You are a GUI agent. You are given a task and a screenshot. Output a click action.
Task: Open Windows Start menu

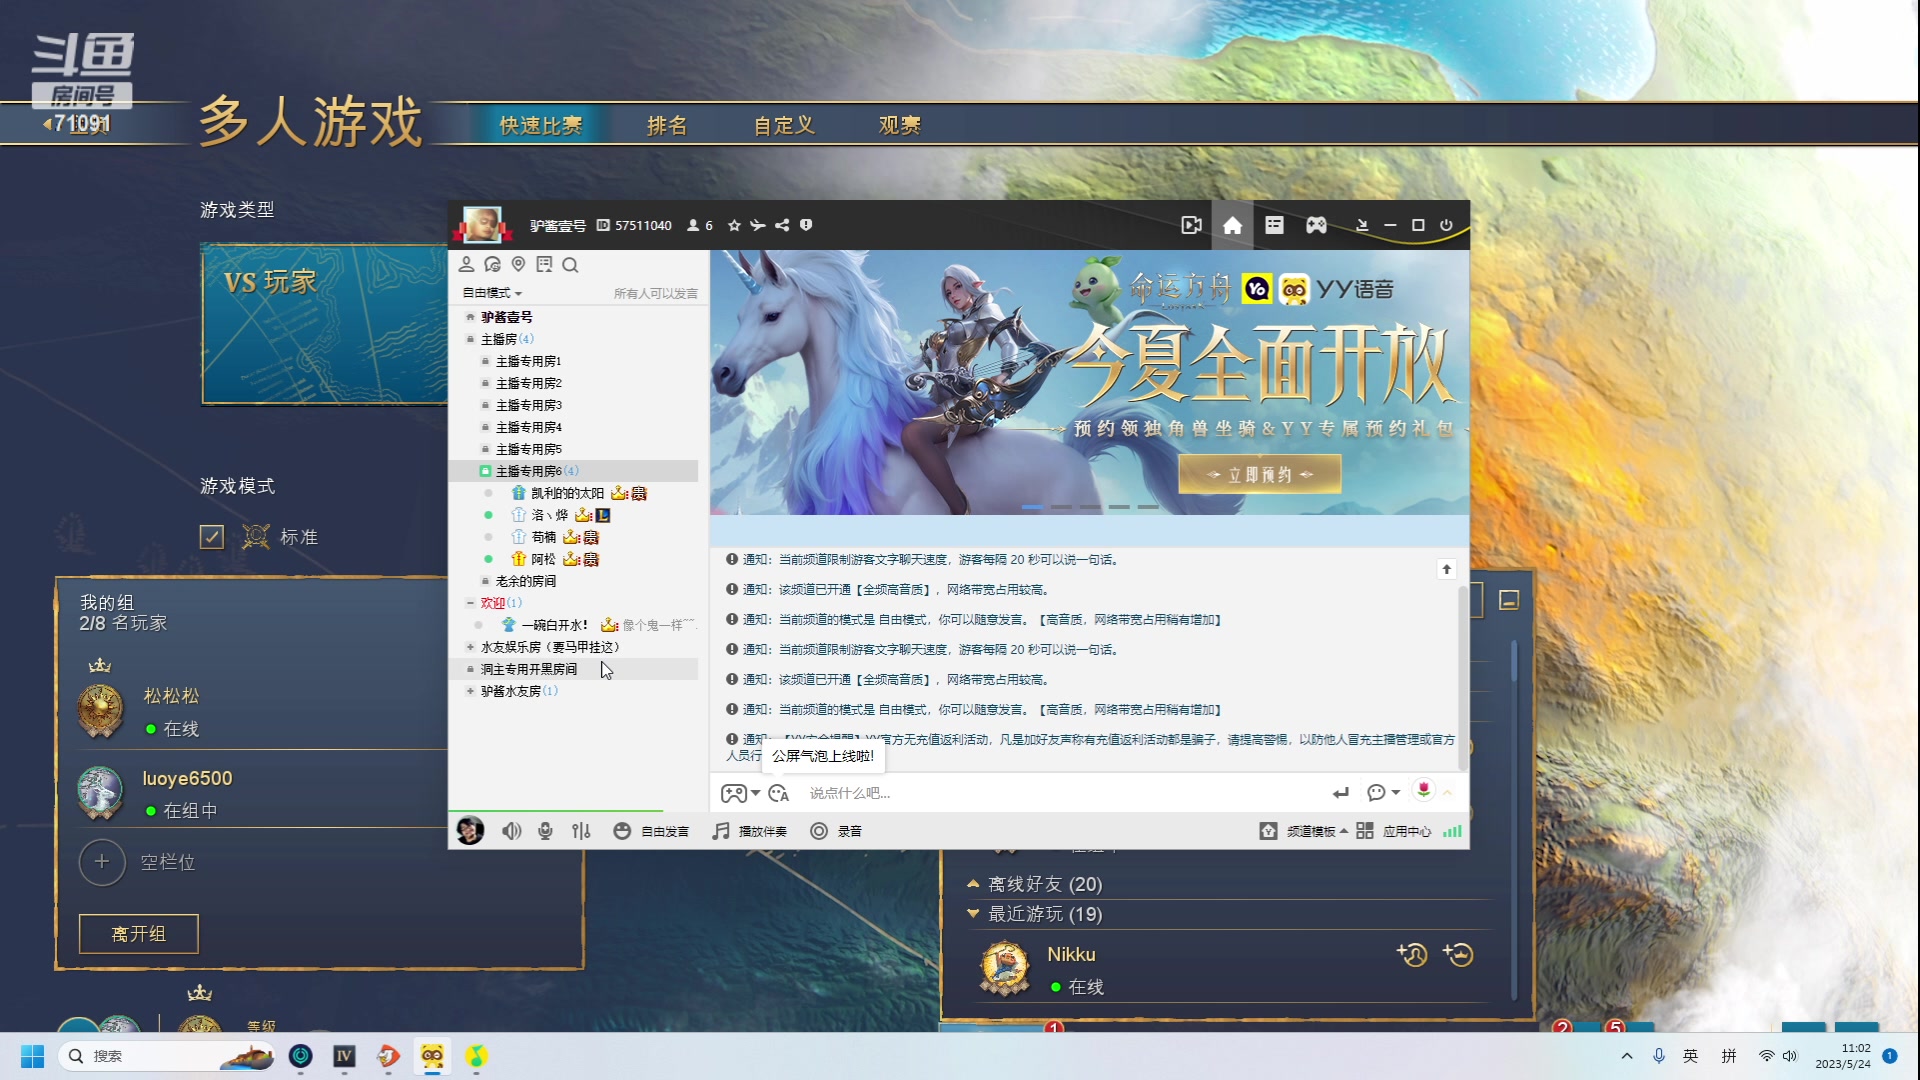32,1056
